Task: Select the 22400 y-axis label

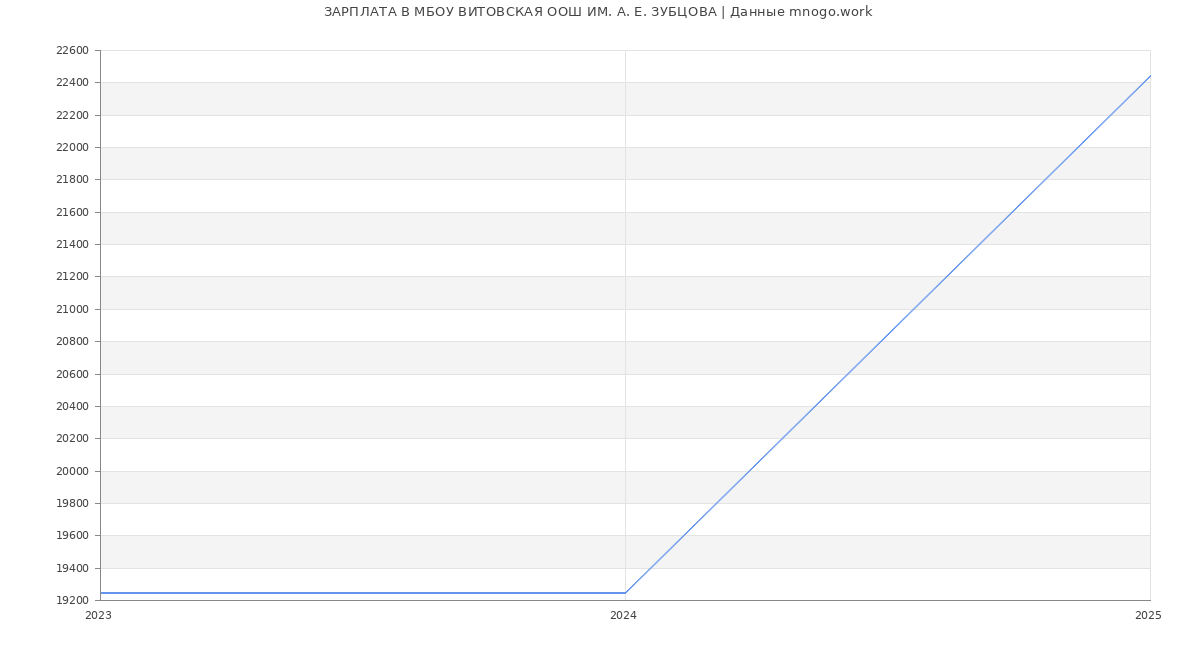Action: (72, 83)
